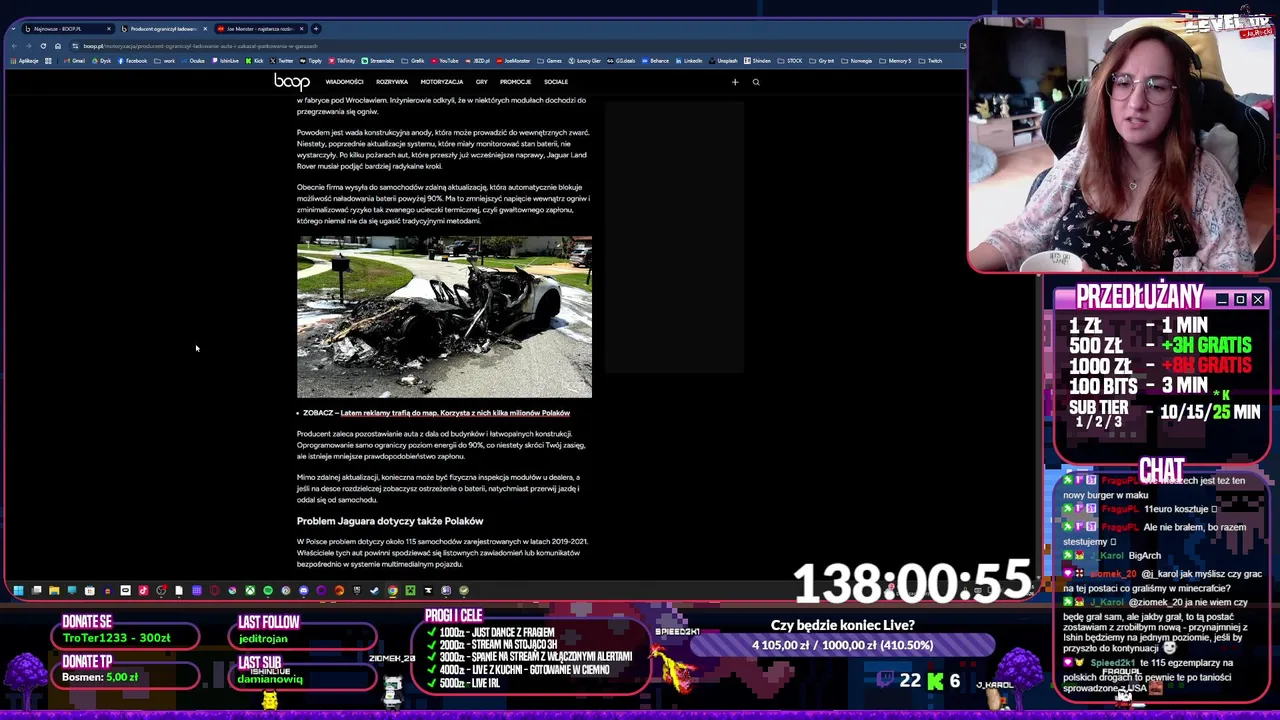
Task: Go to browser home with the house icon
Action: tap(58, 46)
